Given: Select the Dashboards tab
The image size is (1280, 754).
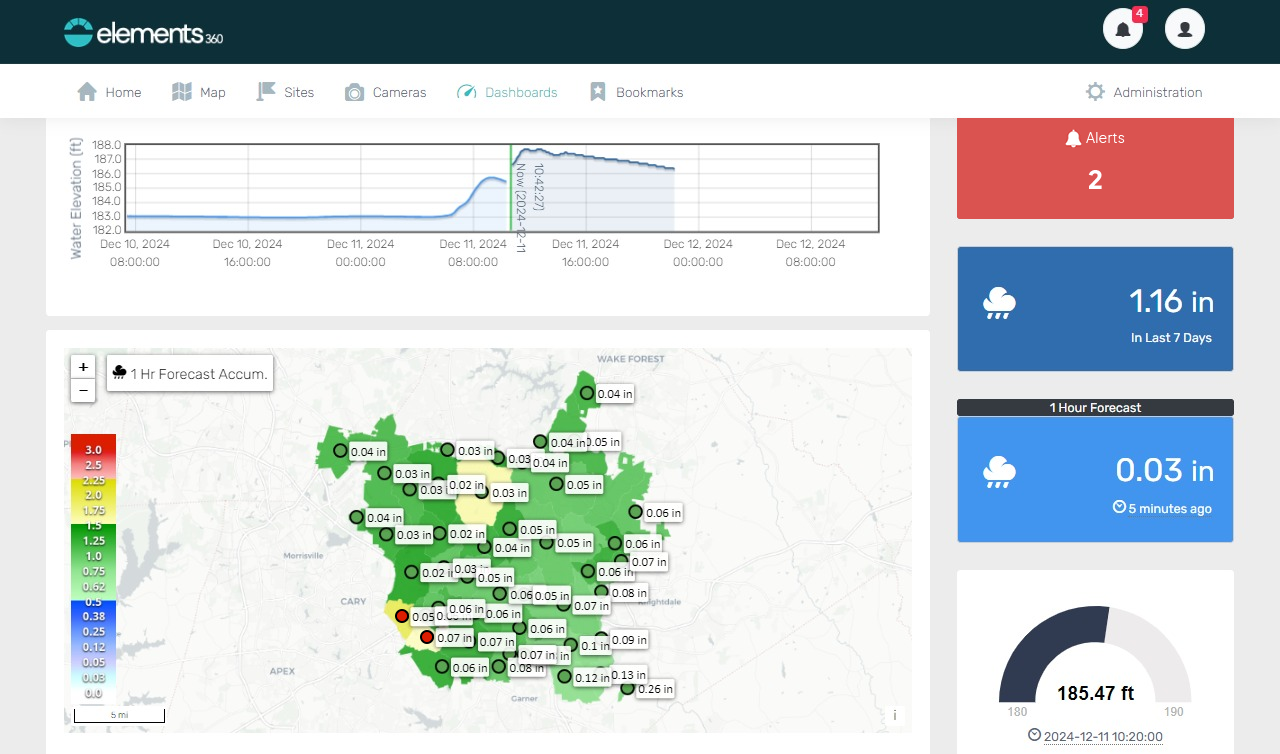Looking at the screenshot, I should click(507, 92).
